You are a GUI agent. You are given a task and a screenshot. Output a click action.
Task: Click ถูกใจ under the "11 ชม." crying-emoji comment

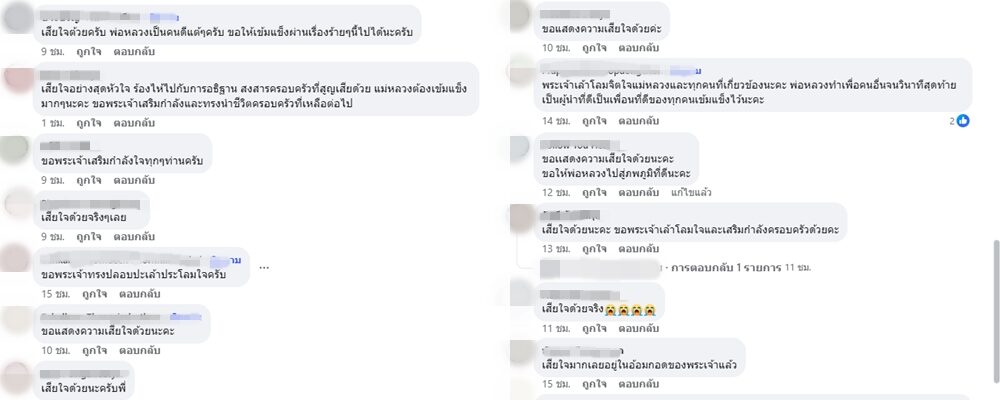(x=594, y=329)
